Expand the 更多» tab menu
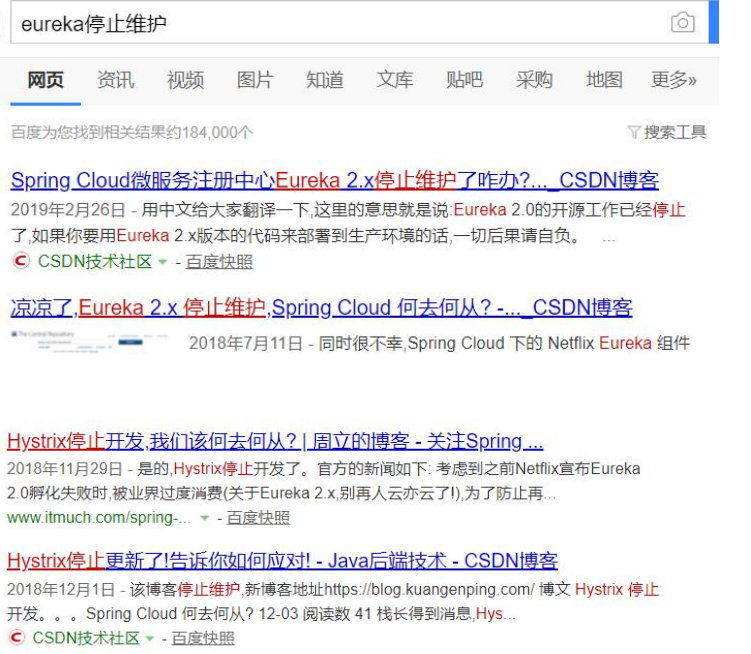This screenshot has width=751, height=654. [x=673, y=80]
